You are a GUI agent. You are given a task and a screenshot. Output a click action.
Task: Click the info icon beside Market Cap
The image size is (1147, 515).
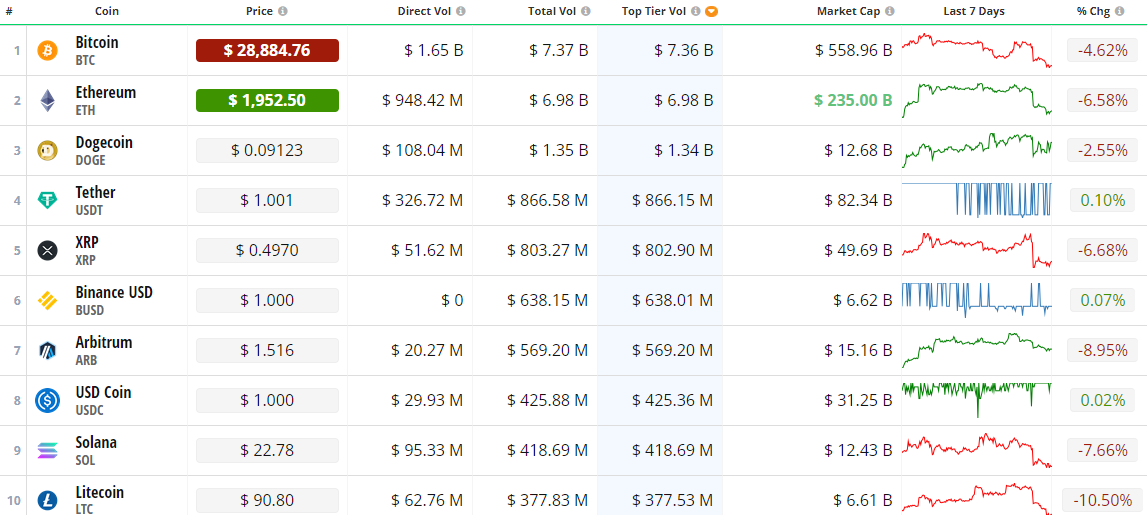click(x=889, y=12)
